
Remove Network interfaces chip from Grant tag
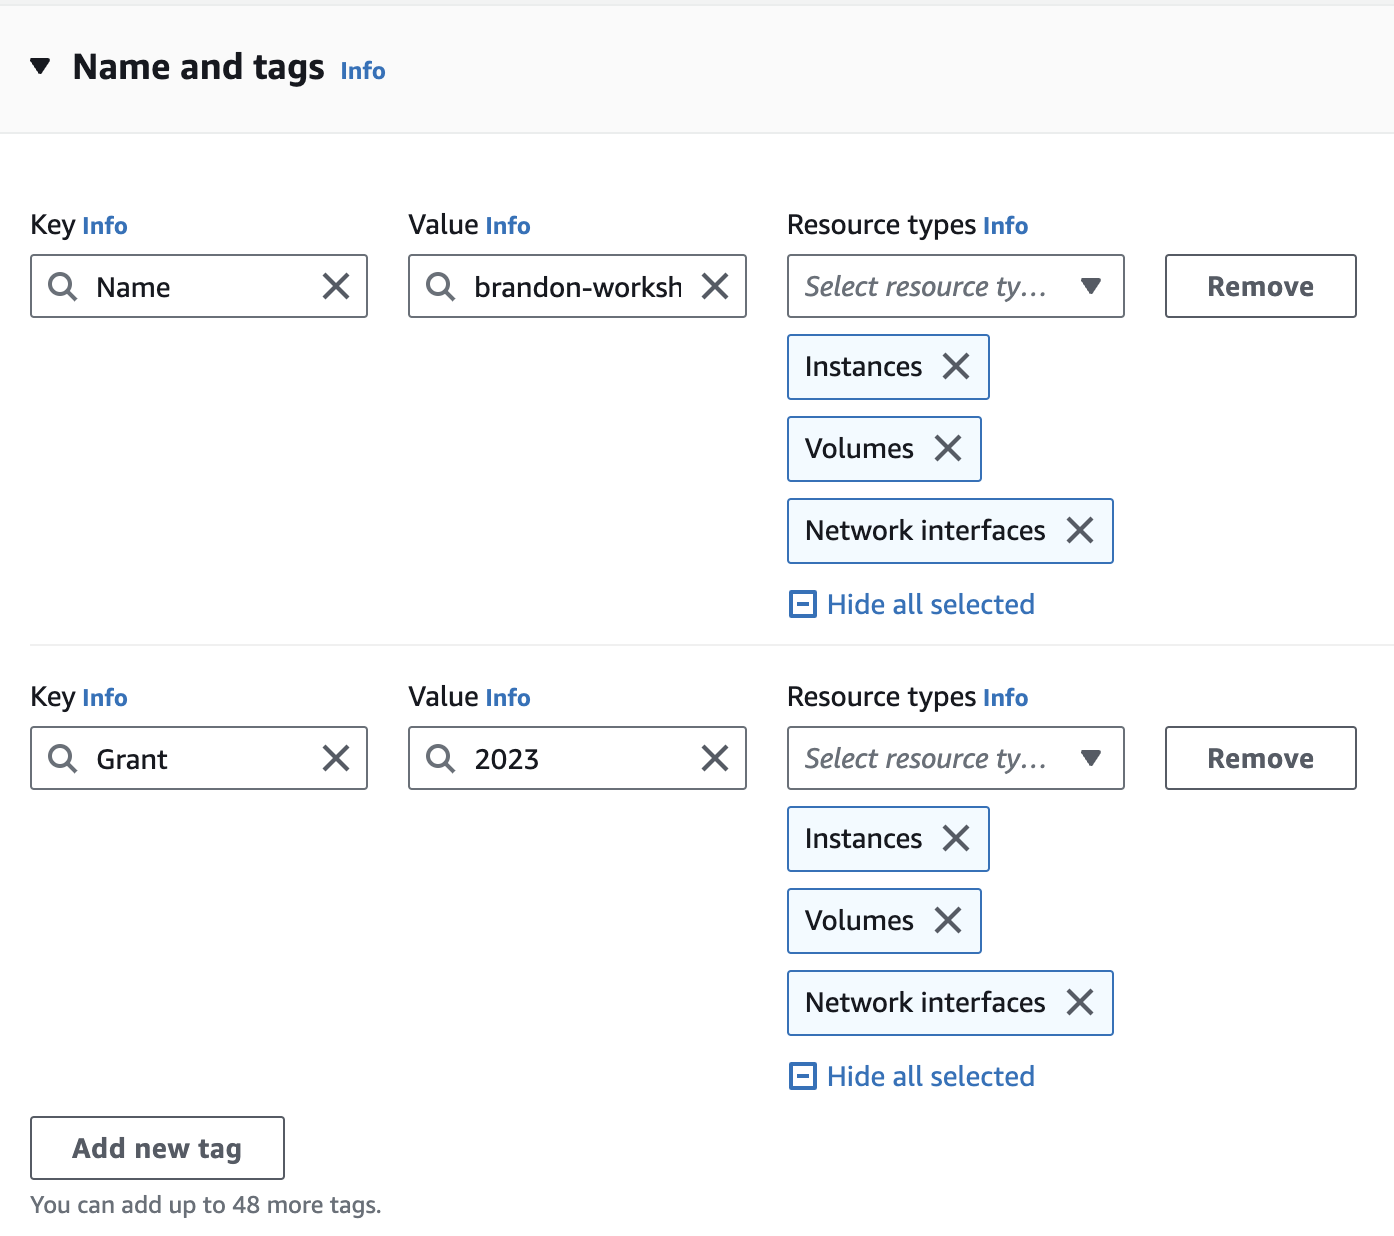1080,1003
